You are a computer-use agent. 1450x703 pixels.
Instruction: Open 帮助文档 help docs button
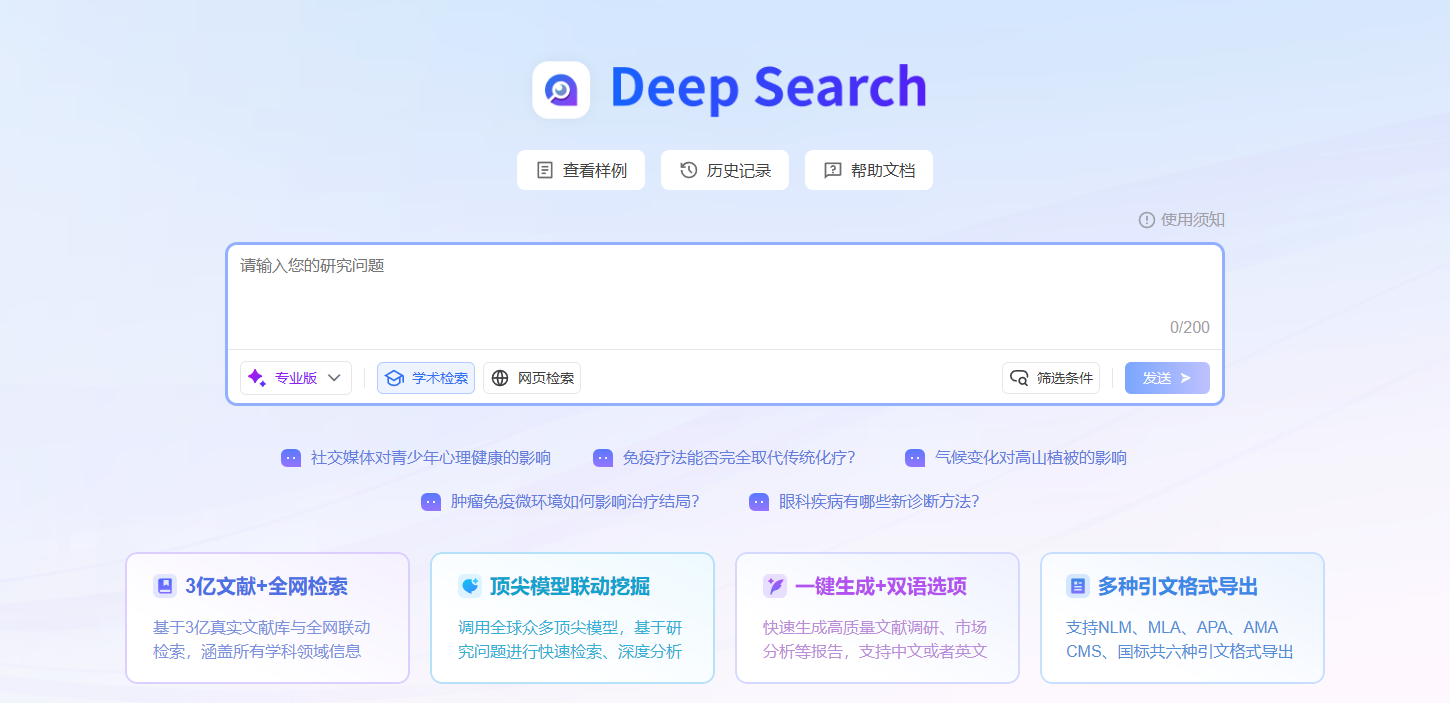click(869, 170)
